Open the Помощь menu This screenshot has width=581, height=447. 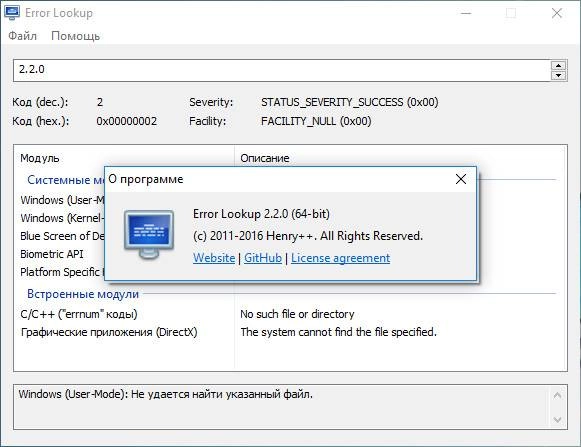76,36
